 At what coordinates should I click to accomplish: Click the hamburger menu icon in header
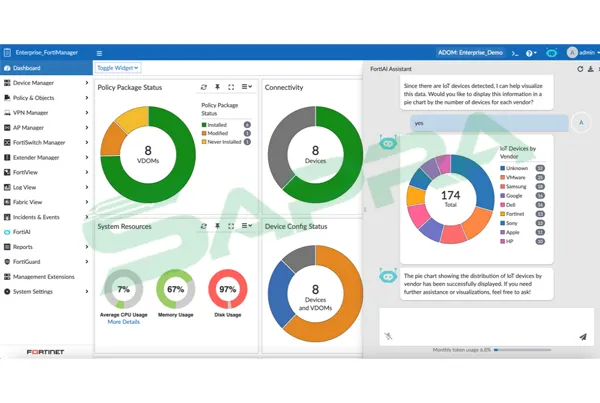[99, 53]
